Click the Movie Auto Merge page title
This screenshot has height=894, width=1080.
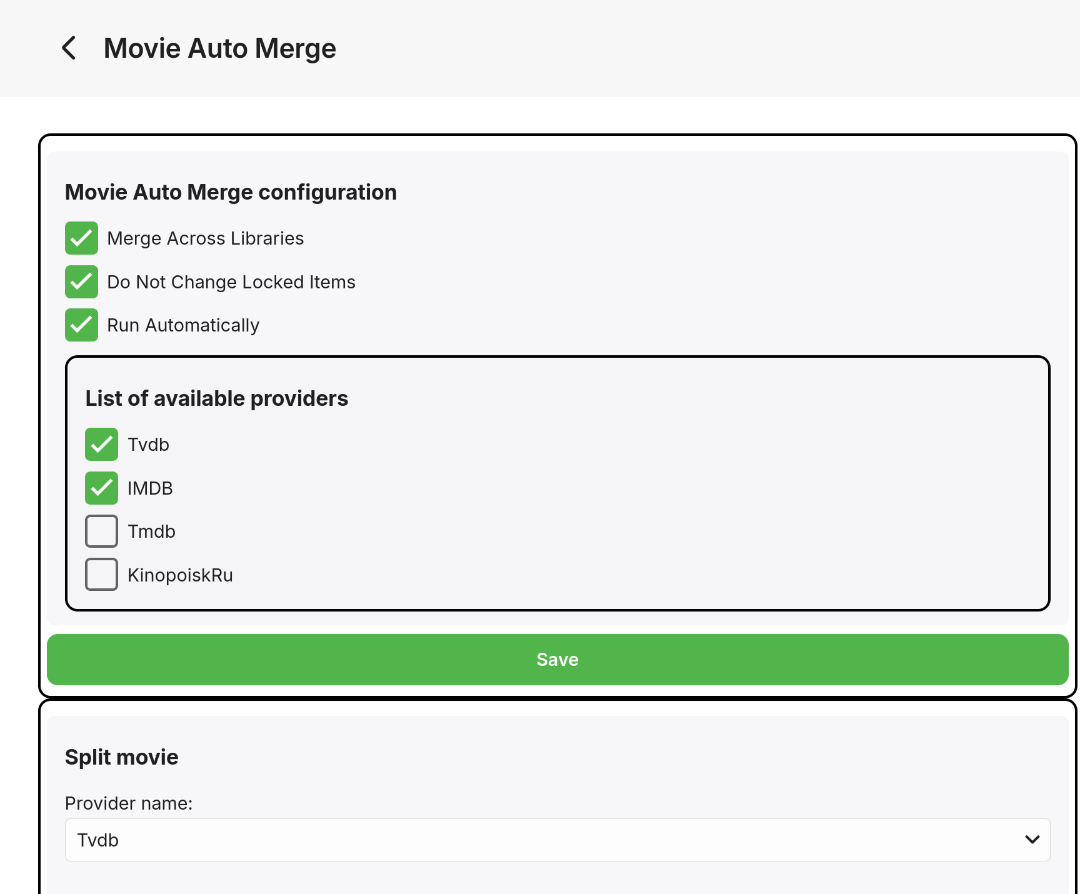(x=220, y=48)
